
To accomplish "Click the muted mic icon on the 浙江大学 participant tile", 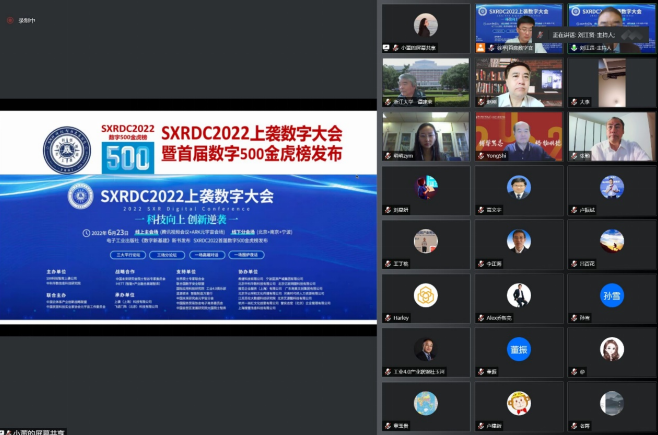I will [388, 102].
